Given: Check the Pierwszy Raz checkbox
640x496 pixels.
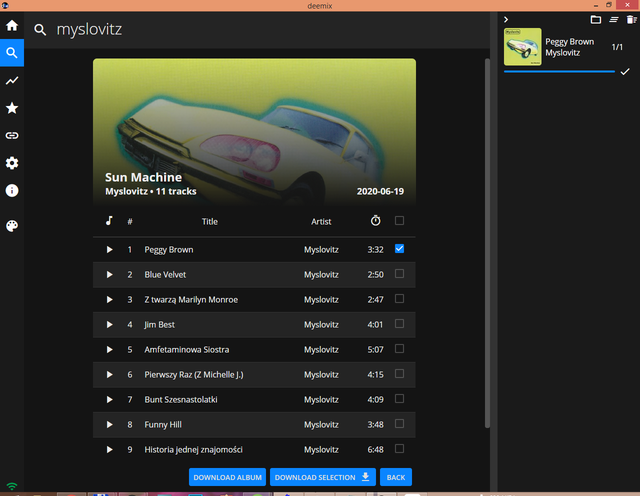Looking at the screenshot, I should point(399,374).
